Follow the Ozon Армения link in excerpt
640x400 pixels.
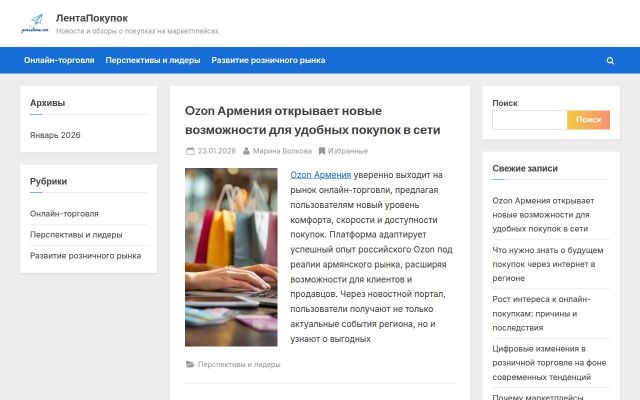(320, 175)
